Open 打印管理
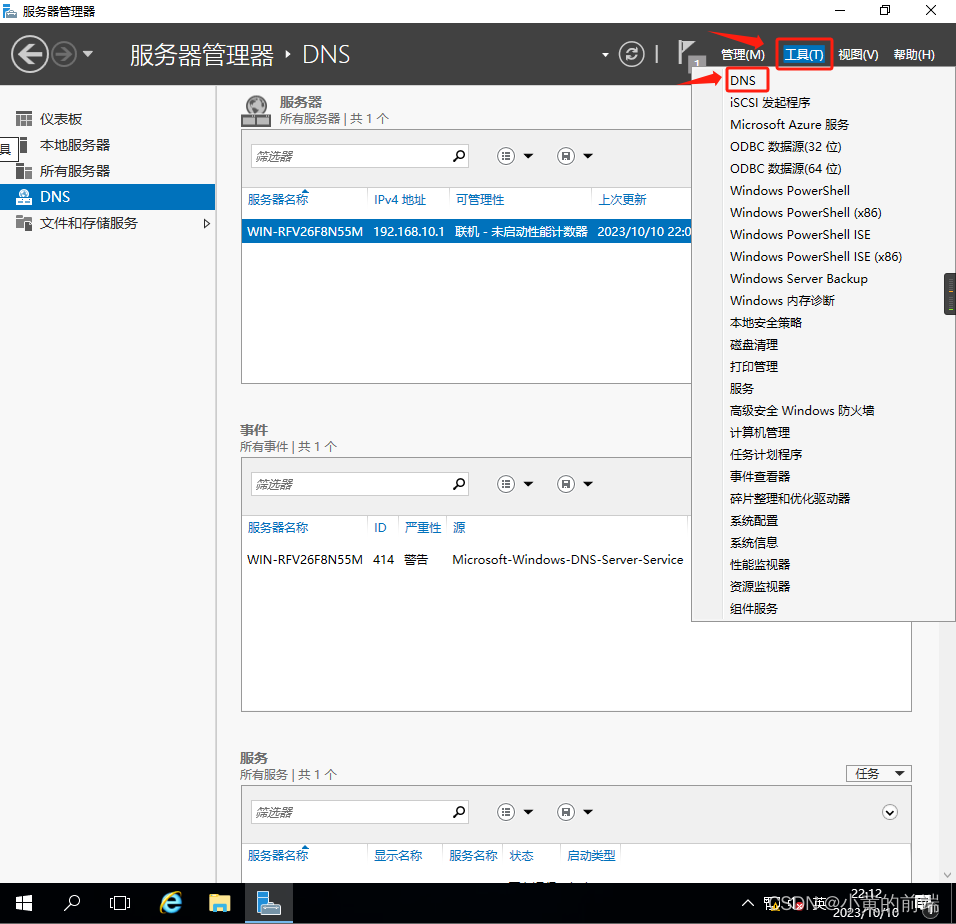 pos(754,366)
